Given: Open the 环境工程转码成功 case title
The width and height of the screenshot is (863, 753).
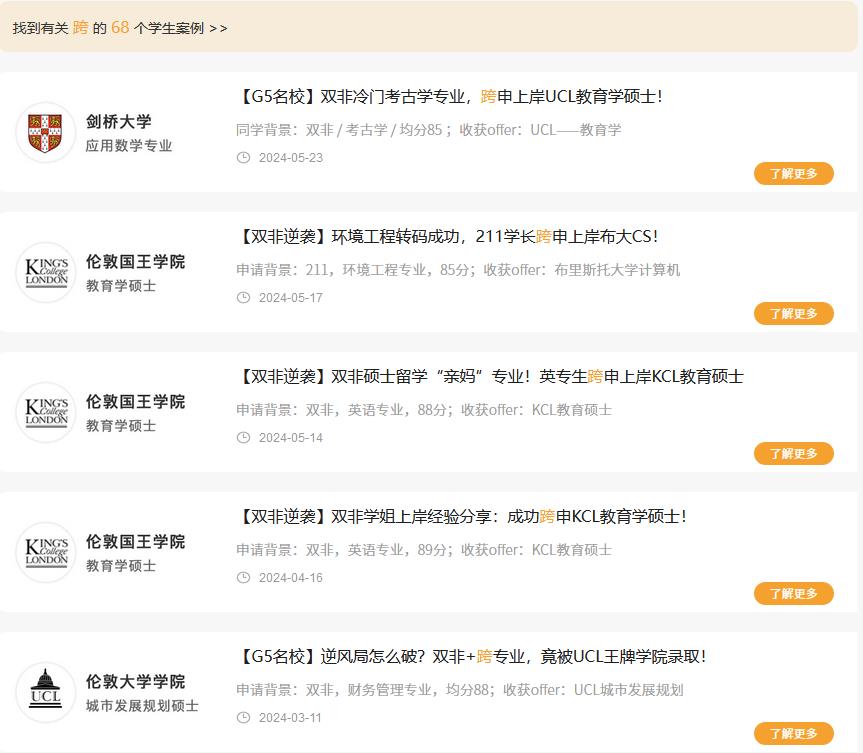Looking at the screenshot, I should tap(448, 237).
